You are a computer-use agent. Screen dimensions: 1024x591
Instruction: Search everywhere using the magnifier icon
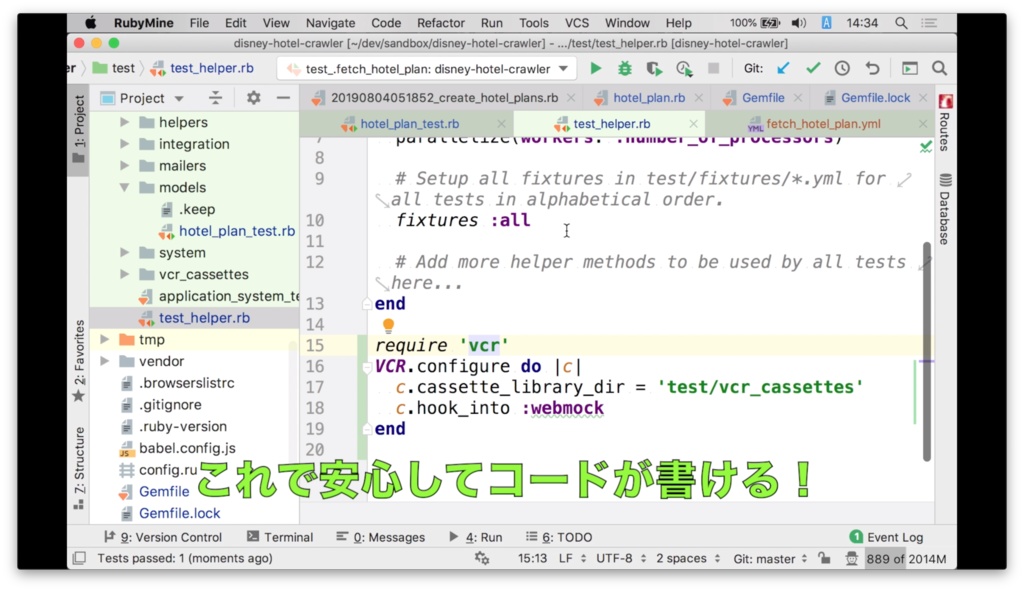pos(940,68)
